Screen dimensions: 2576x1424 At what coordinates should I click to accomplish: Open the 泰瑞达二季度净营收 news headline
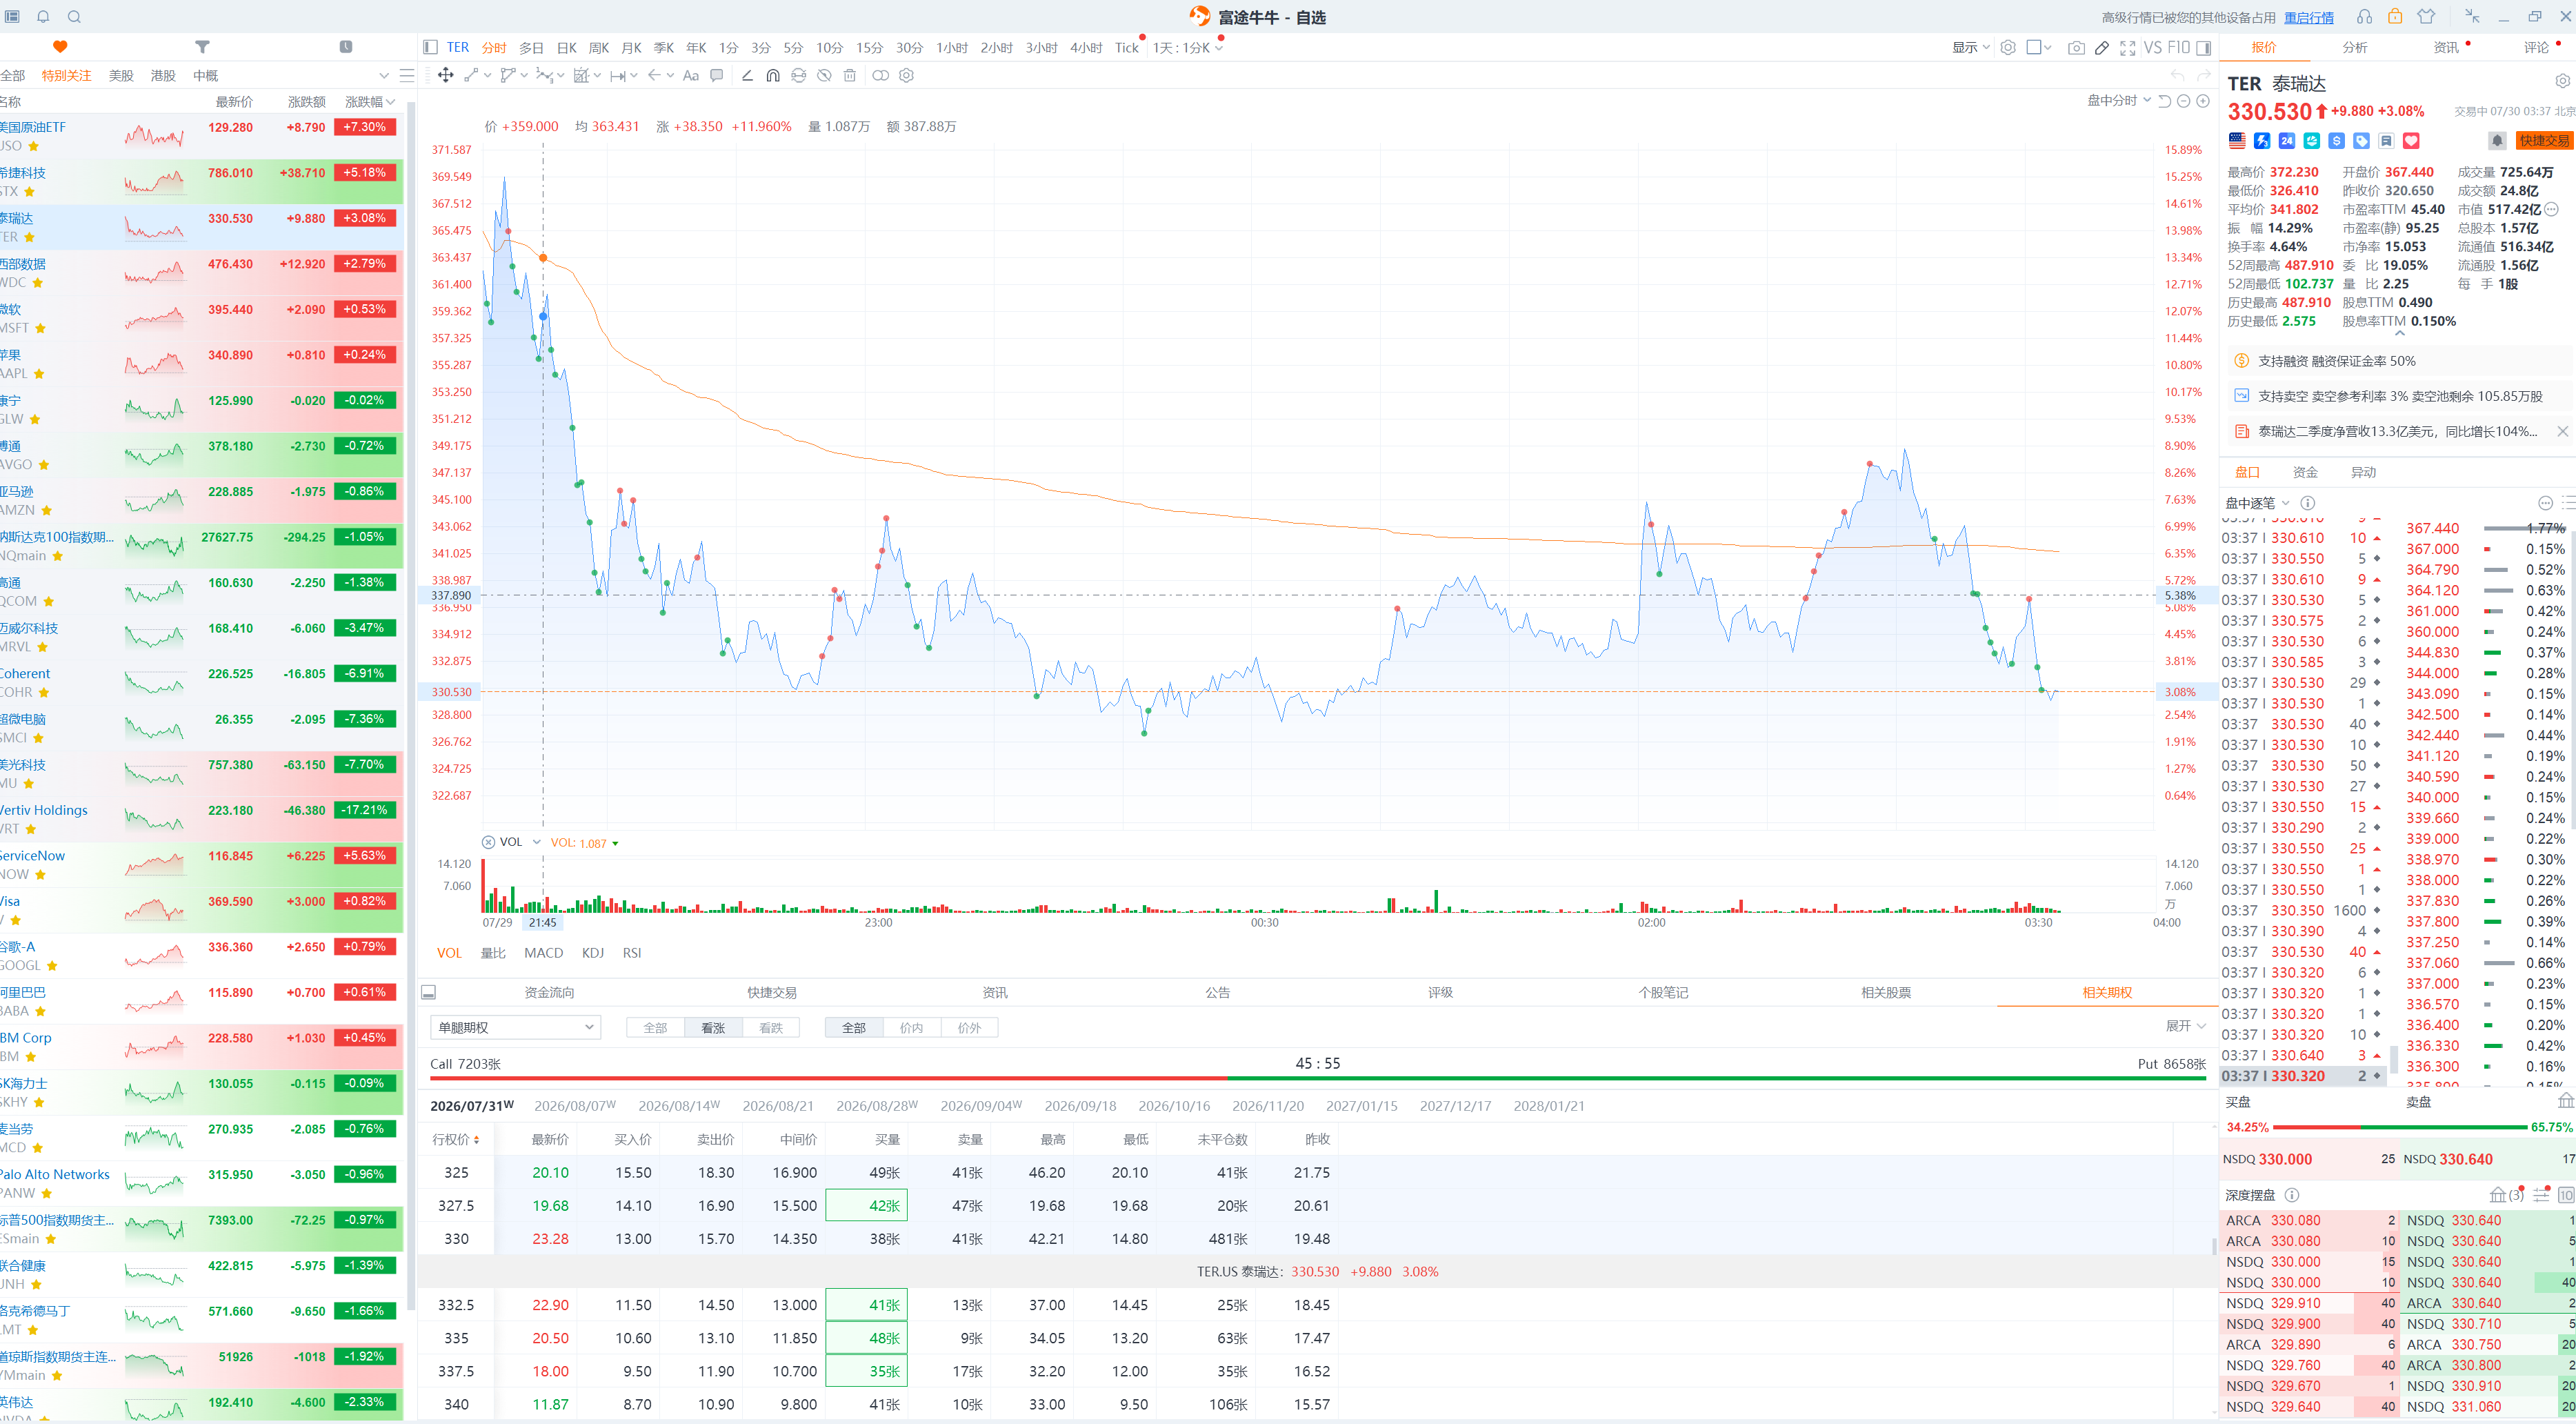click(x=2397, y=431)
